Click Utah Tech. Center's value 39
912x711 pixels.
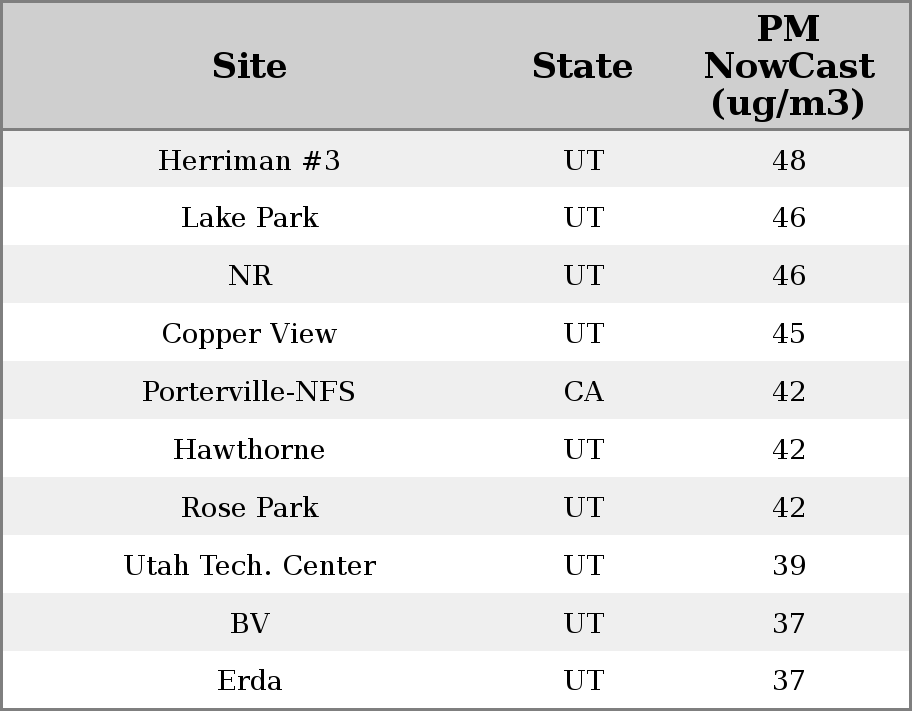click(x=788, y=566)
